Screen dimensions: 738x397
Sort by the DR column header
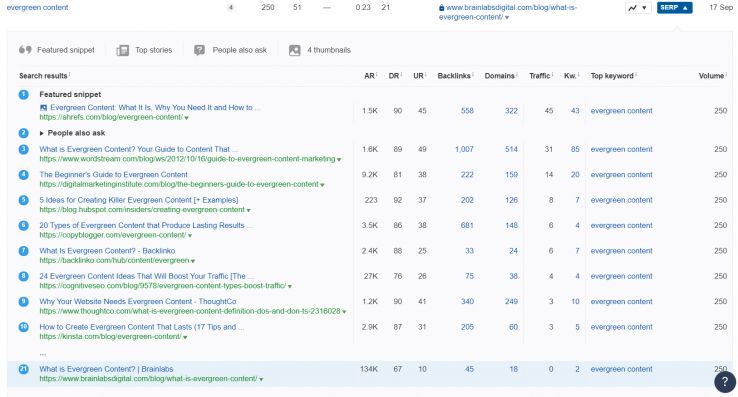pyautogui.click(x=394, y=76)
